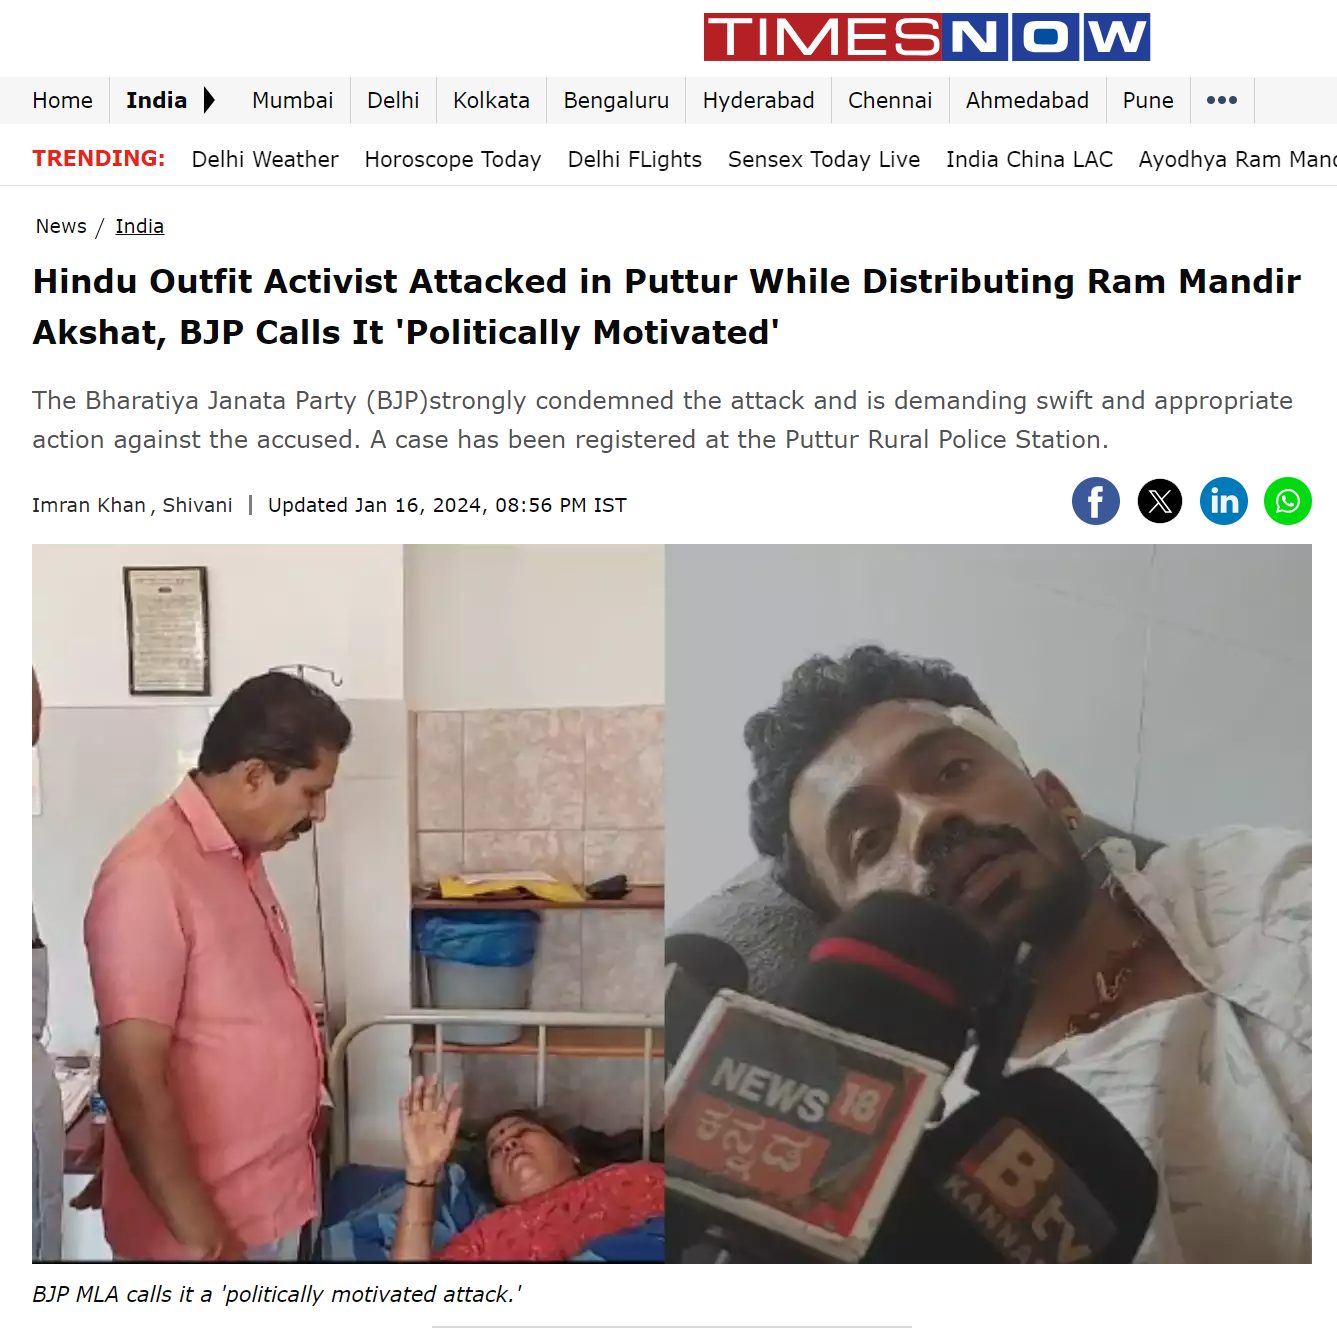Go to the Home tab
This screenshot has height=1341, width=1337.
coord(62,100)
